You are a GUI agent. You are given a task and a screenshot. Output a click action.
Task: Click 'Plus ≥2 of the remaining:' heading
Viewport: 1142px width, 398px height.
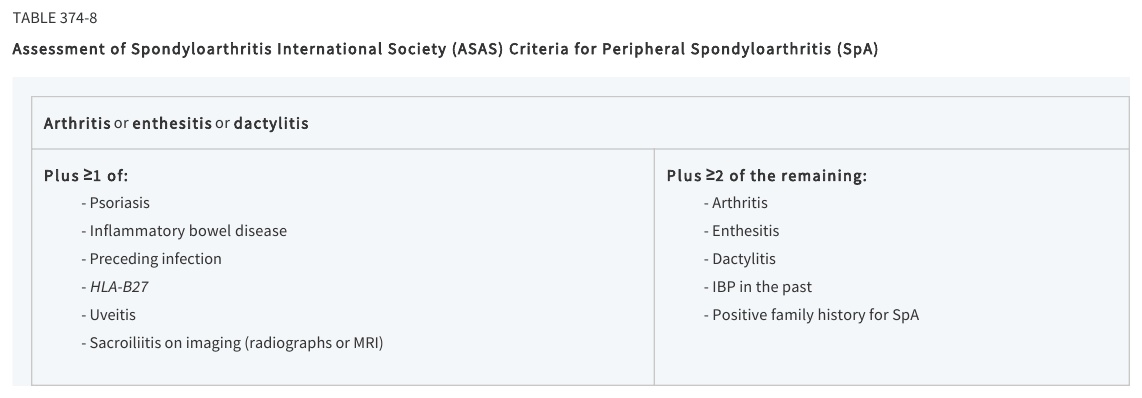pos(767,176)
